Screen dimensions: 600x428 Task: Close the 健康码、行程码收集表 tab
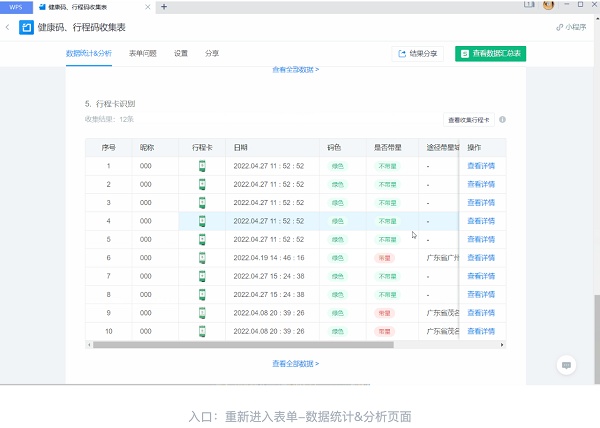tap(148, 7)
